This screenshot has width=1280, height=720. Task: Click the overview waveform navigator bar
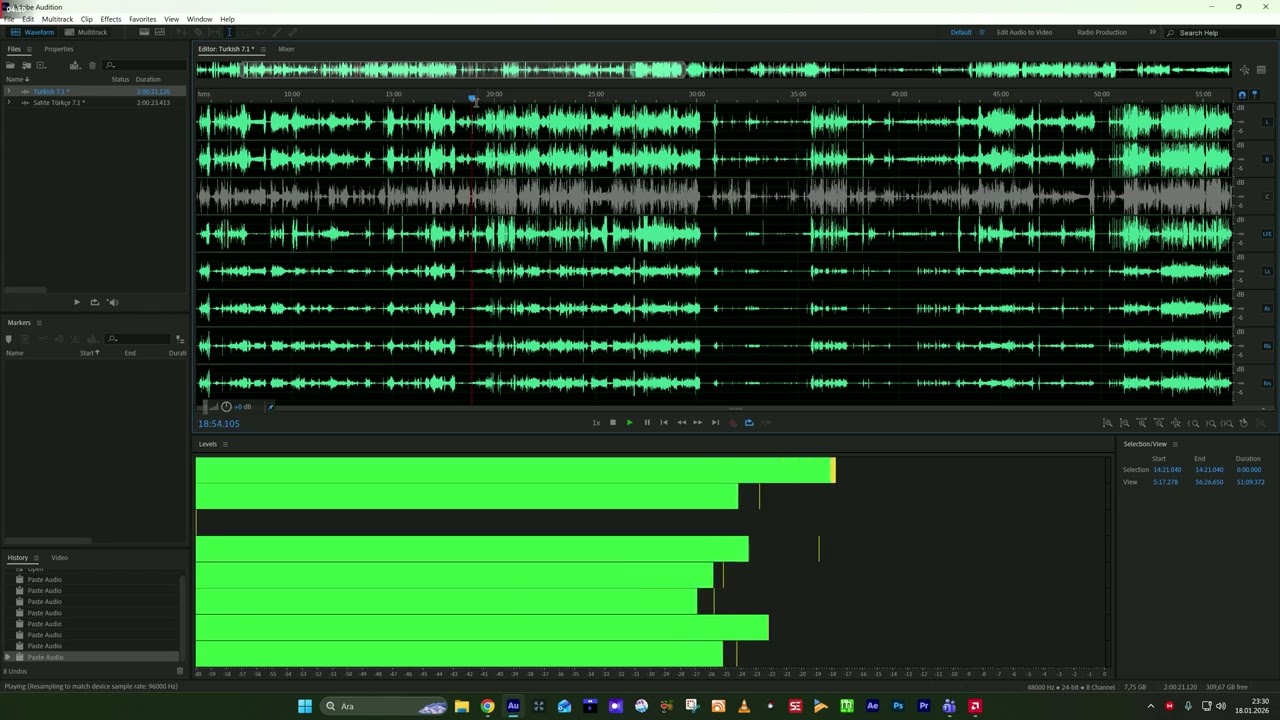713,70
